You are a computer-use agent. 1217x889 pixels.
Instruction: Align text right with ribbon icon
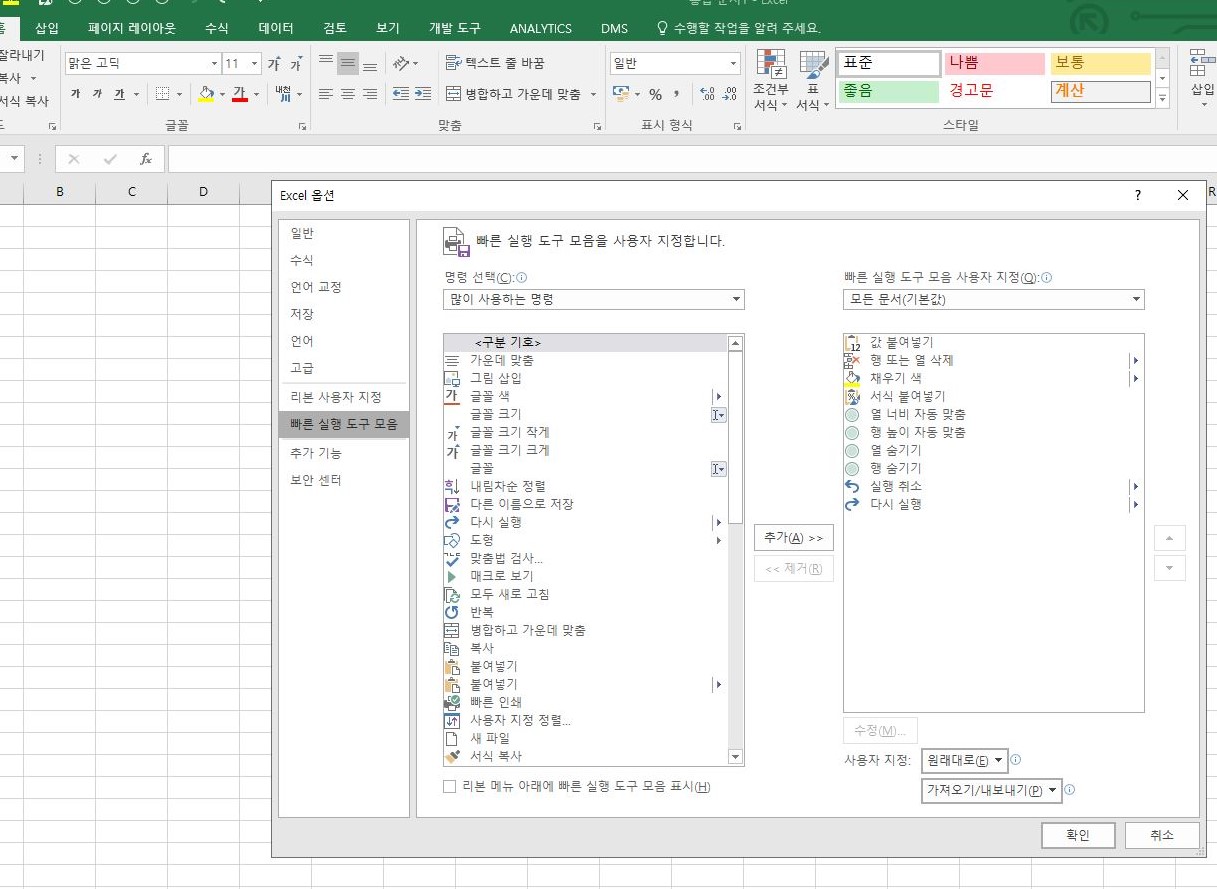(x=370, y=94)
